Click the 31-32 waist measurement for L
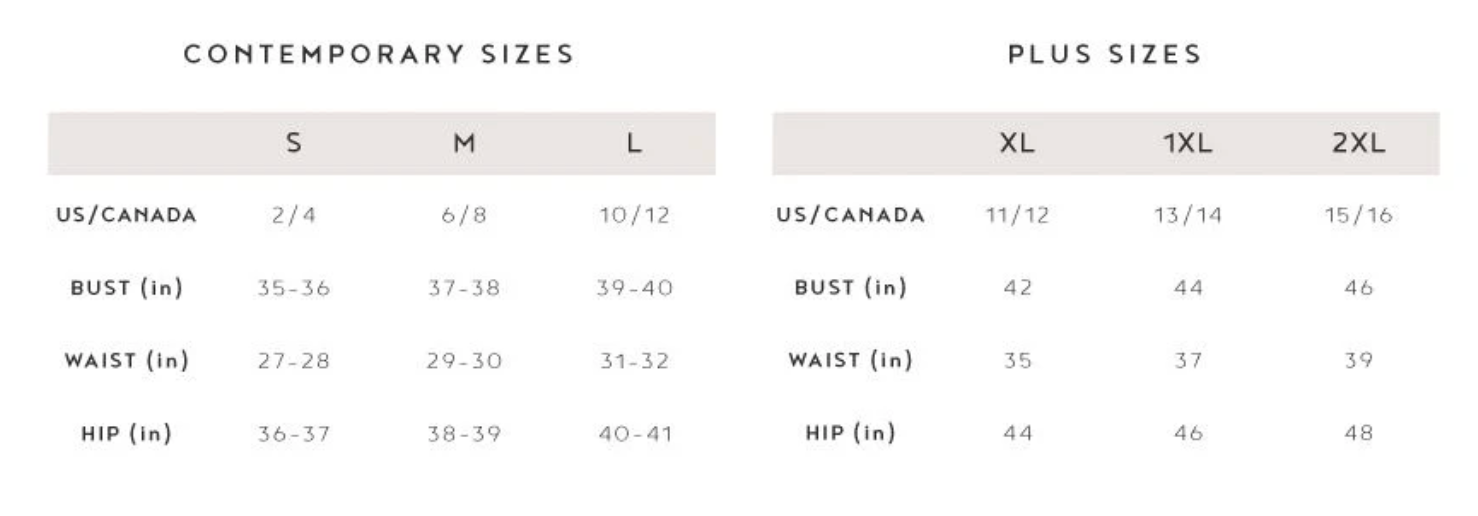Viewport: 1478px width, 516px height. click(x=634, y=360)
